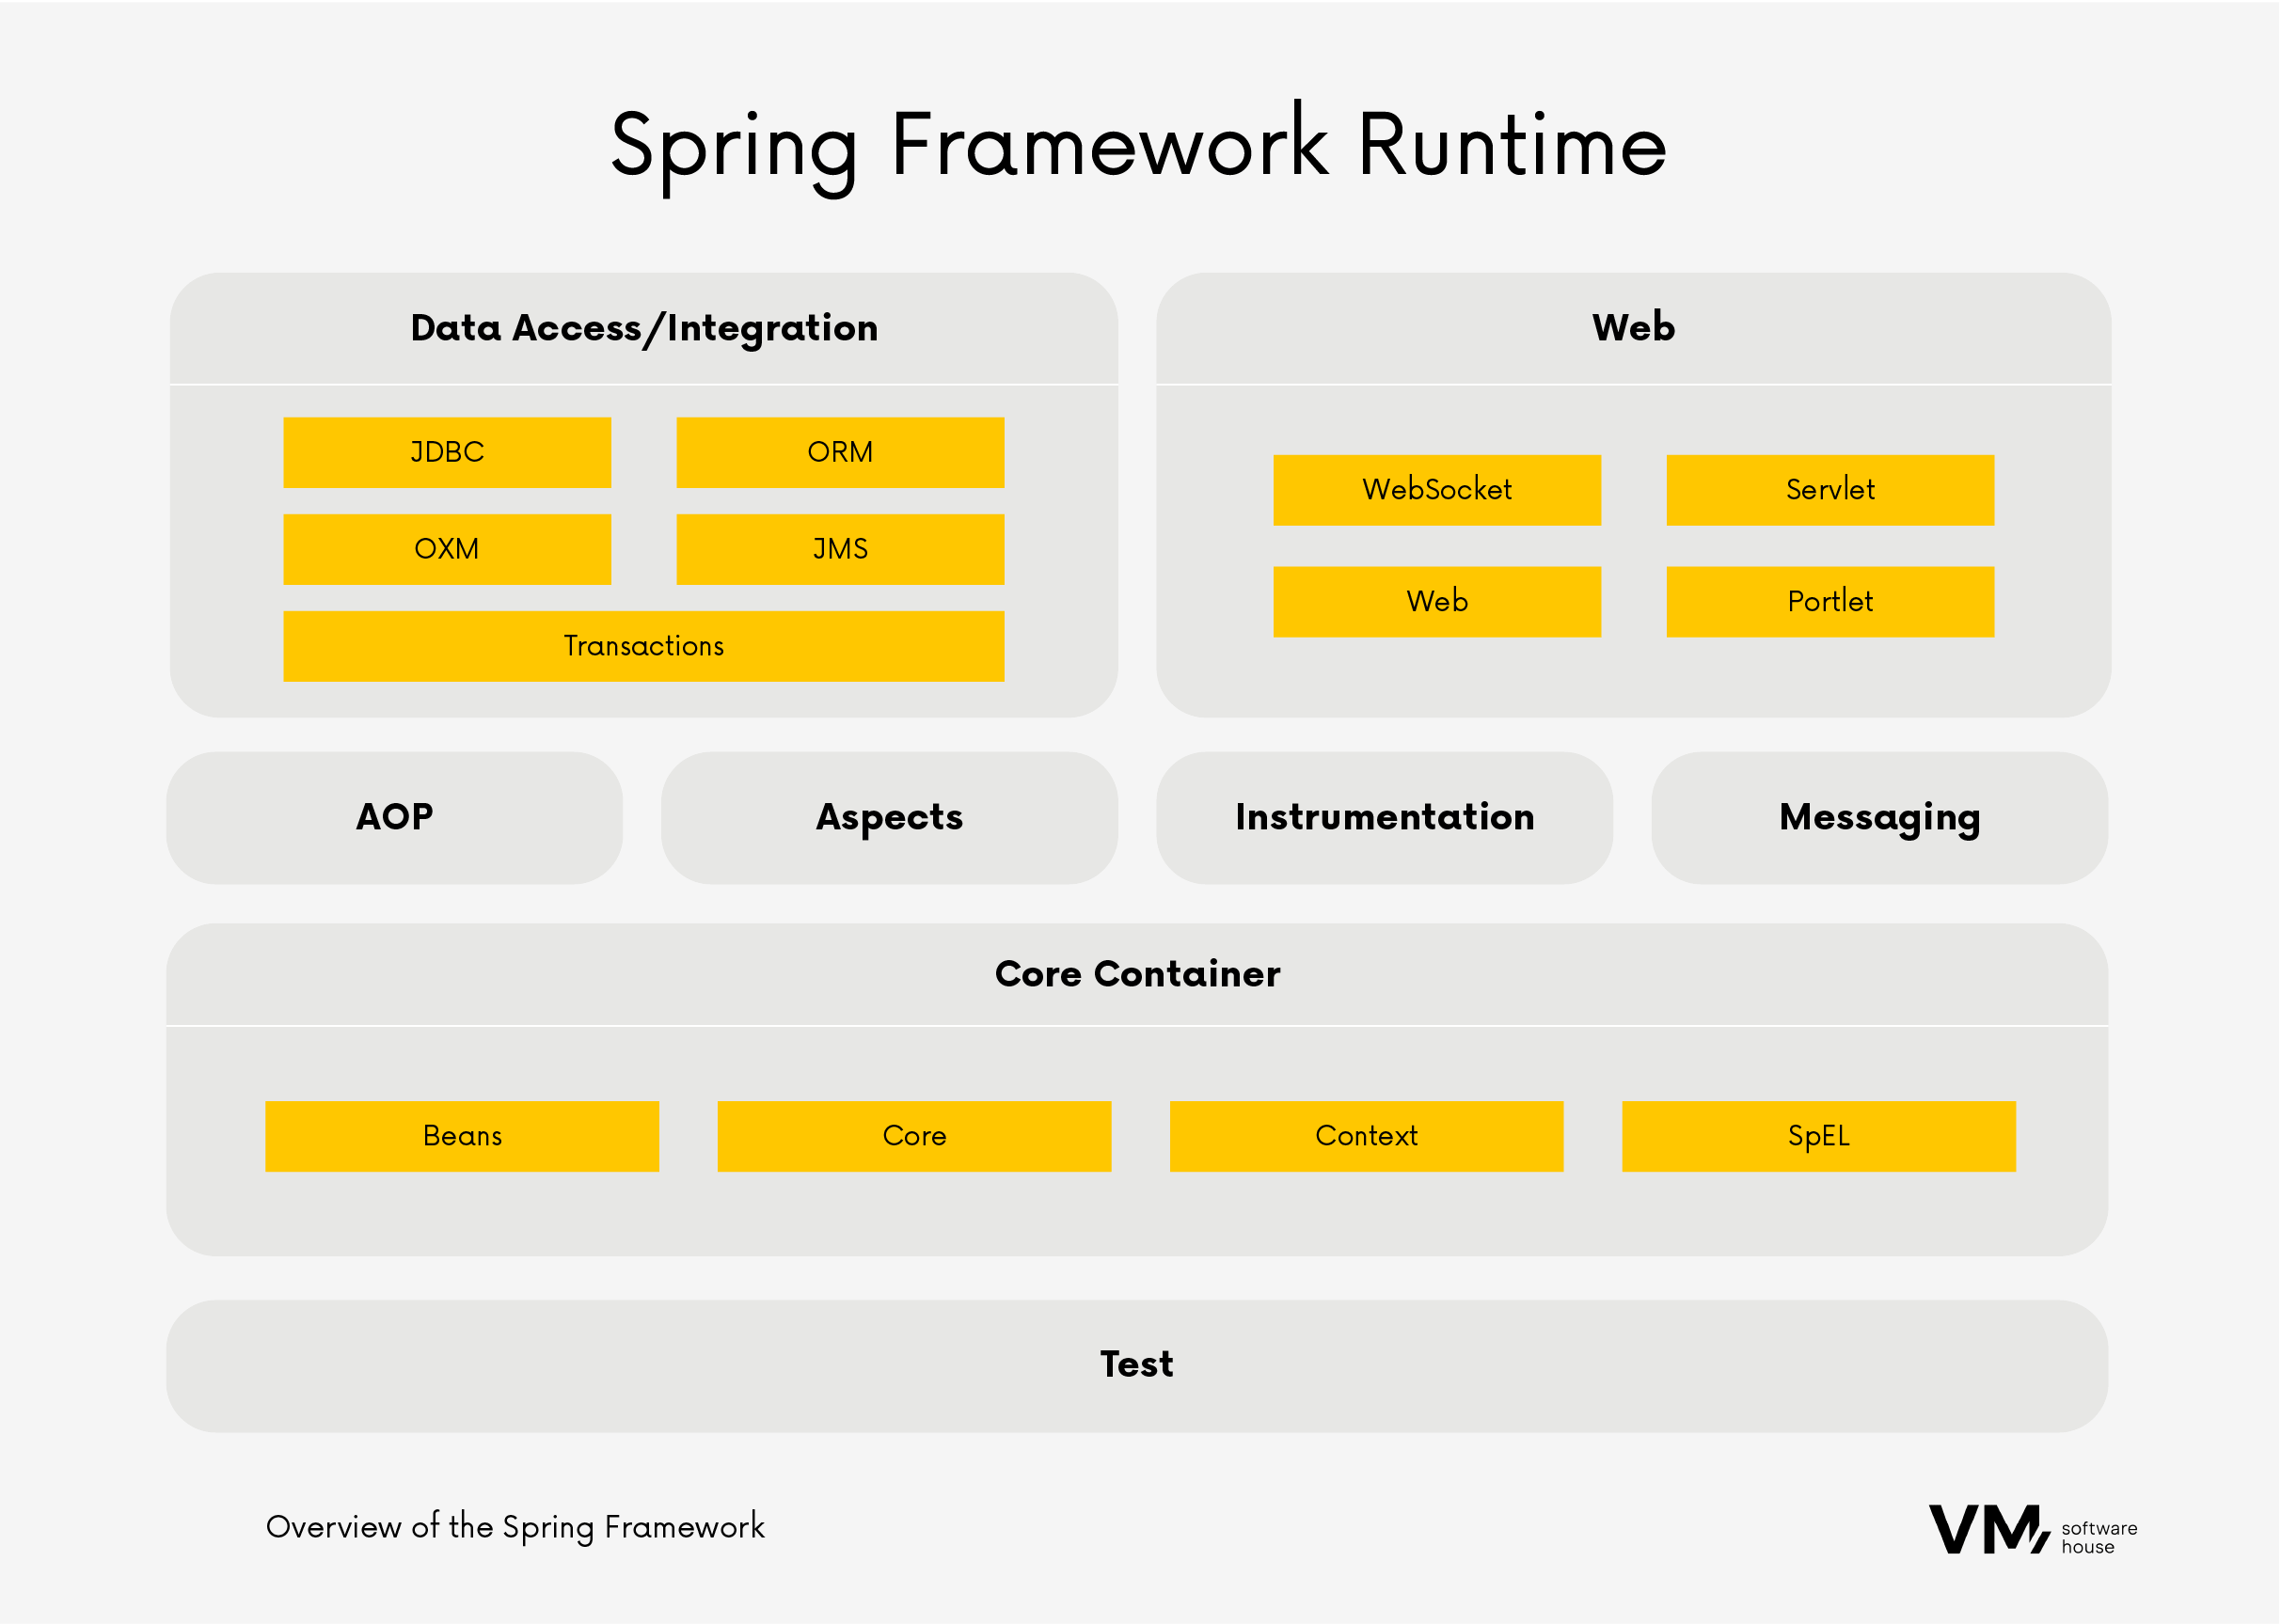
Task: Click the SpEL module box
Action: 1818,1136
